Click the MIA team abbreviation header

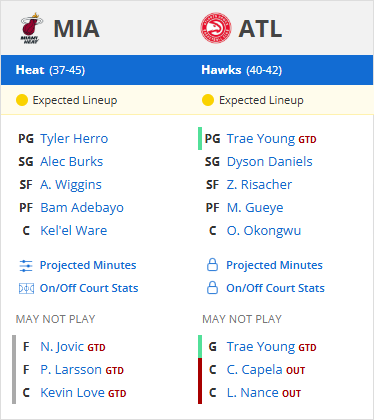(76, 29)
